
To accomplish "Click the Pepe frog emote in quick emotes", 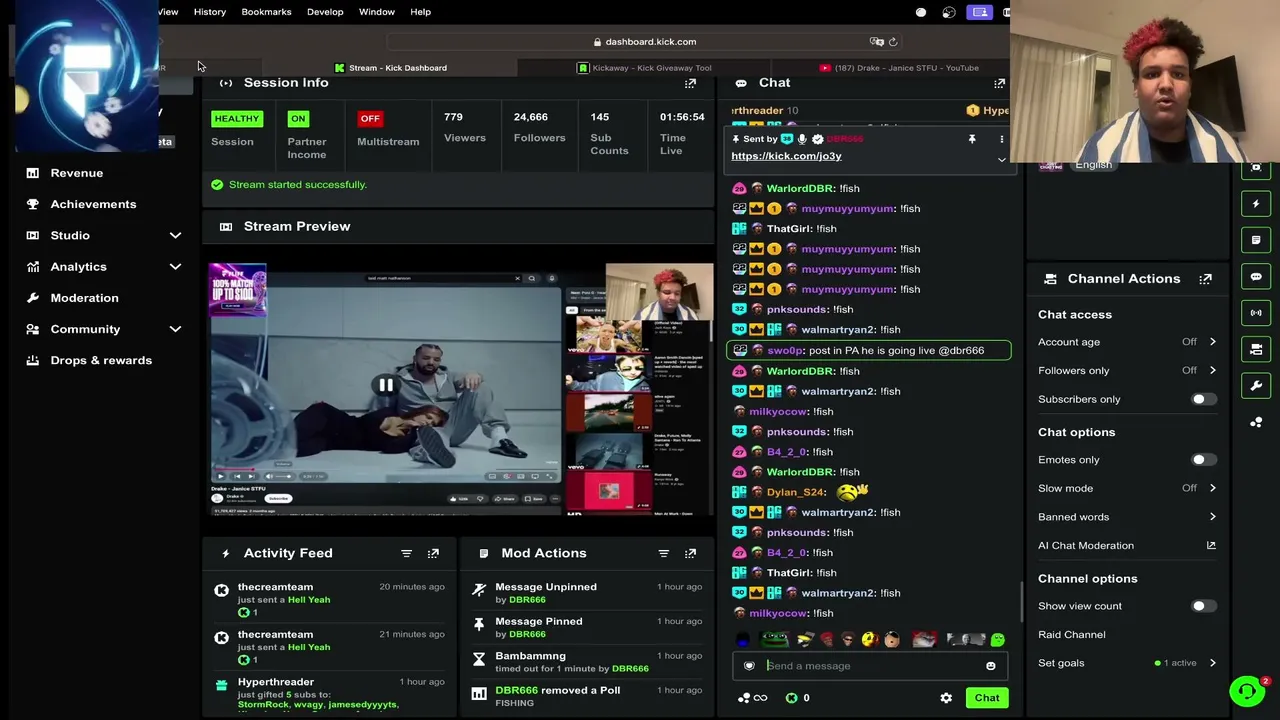I will (774, 640).
